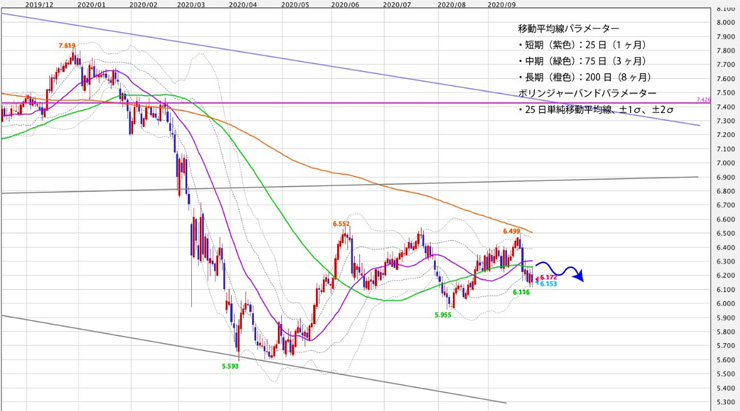Select the '7.000' price axis label
740x411 pixels.
725,163
